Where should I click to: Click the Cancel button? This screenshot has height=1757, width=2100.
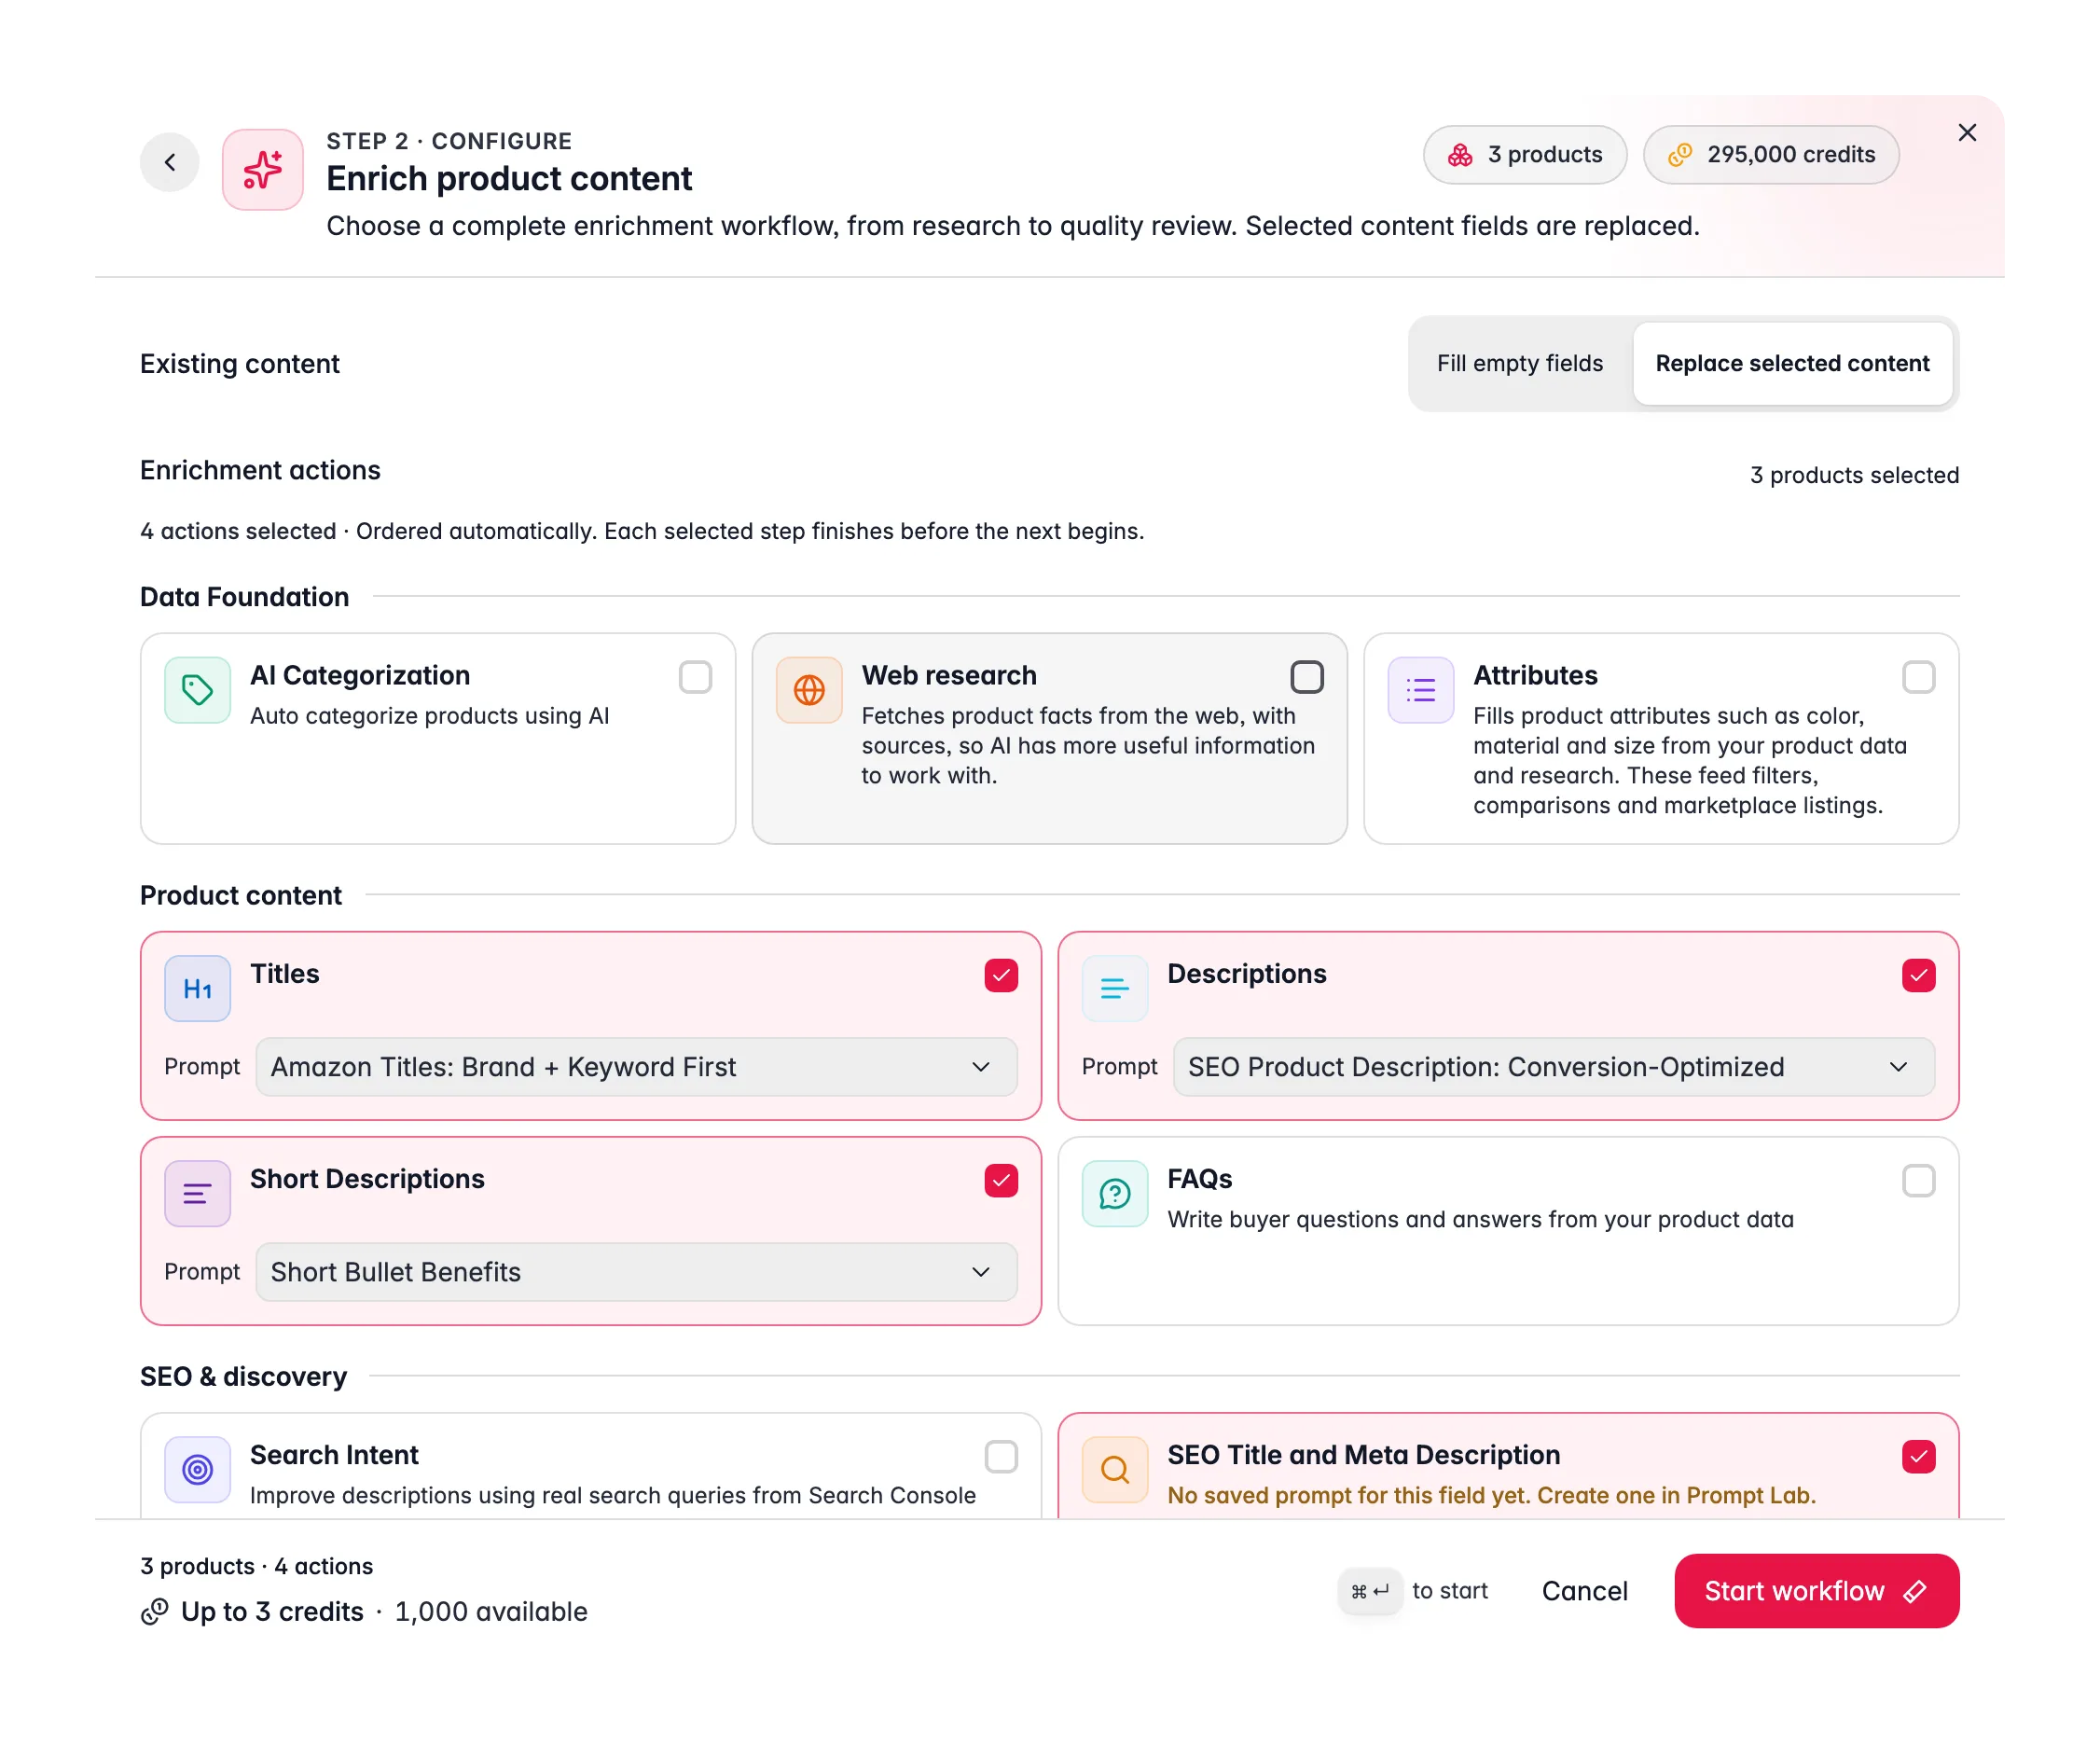pos(1584,1591)
